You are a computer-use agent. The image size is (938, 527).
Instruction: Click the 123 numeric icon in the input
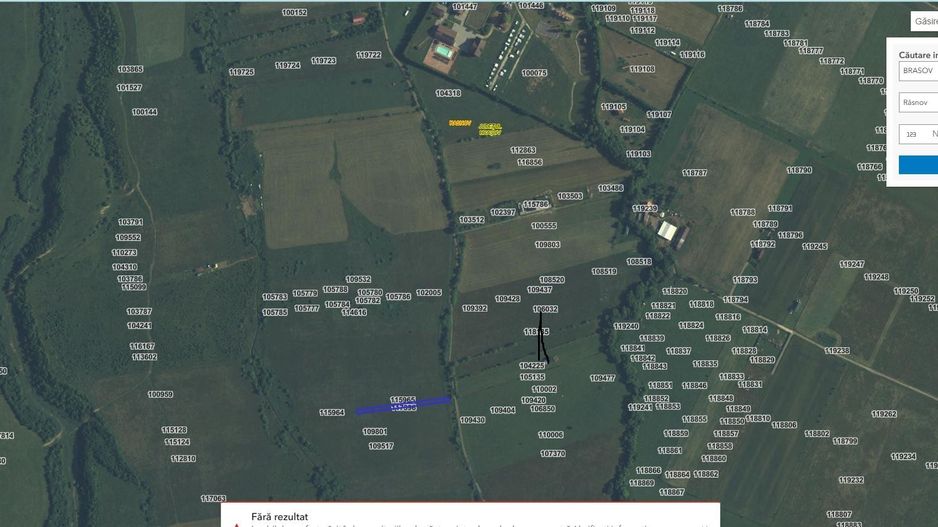911,134
